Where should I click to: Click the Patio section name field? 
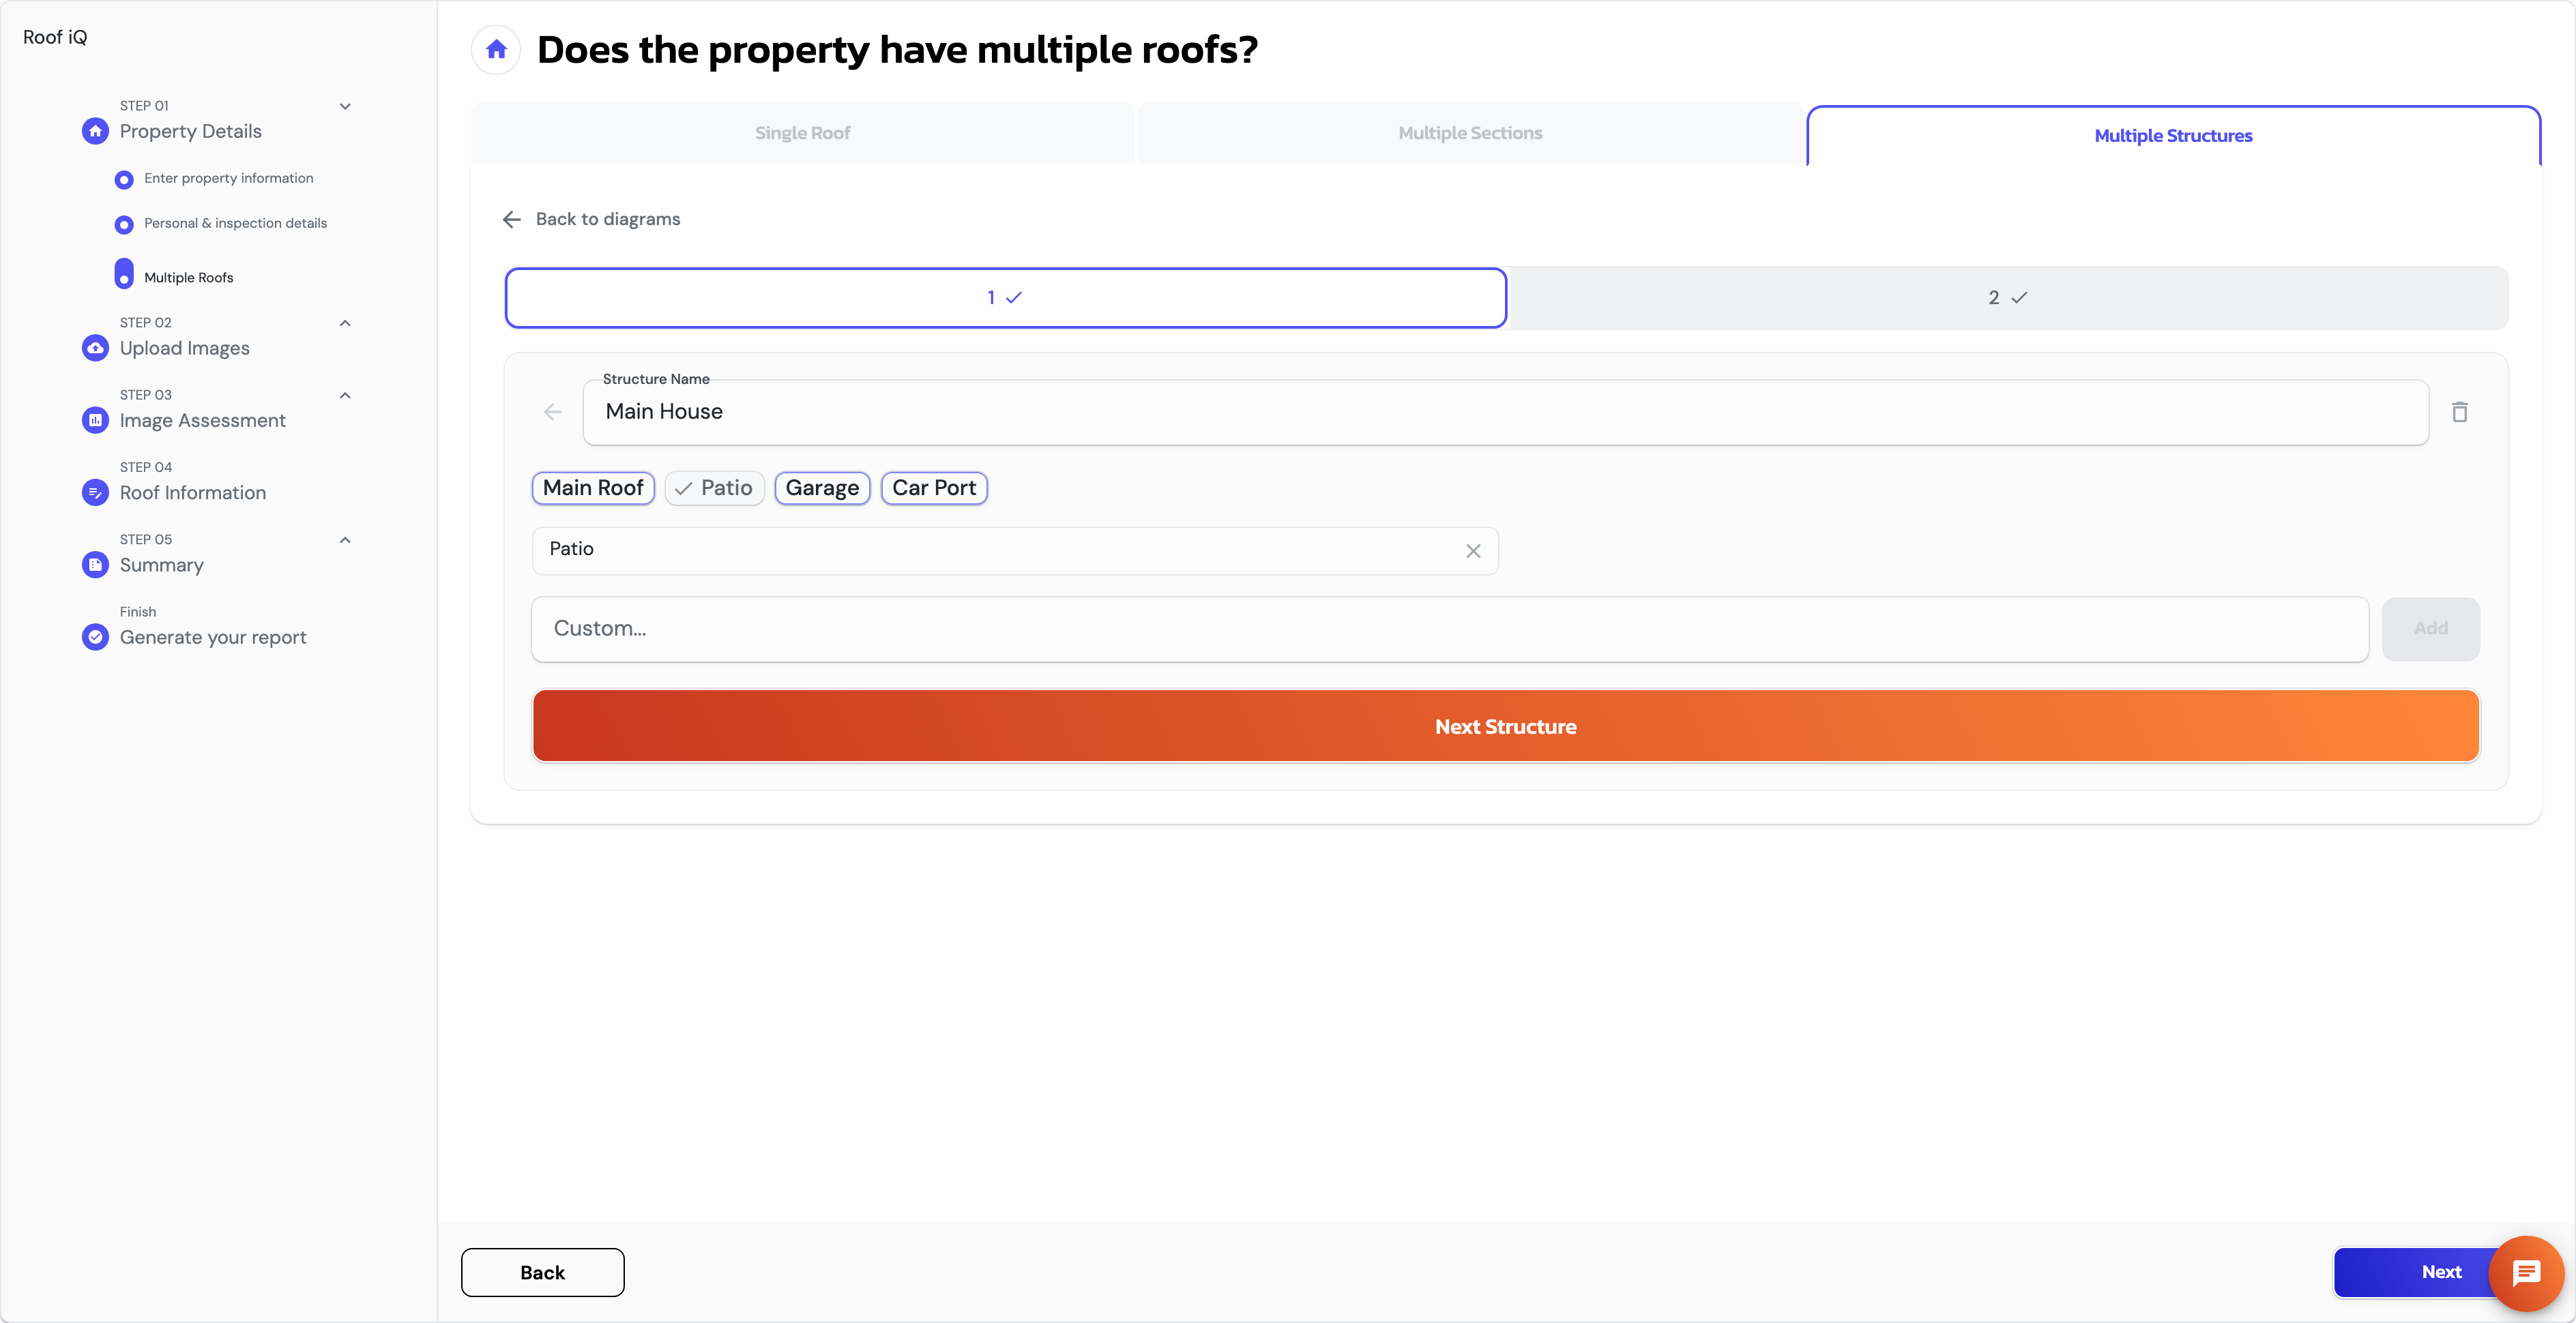tap(1014, 550)
